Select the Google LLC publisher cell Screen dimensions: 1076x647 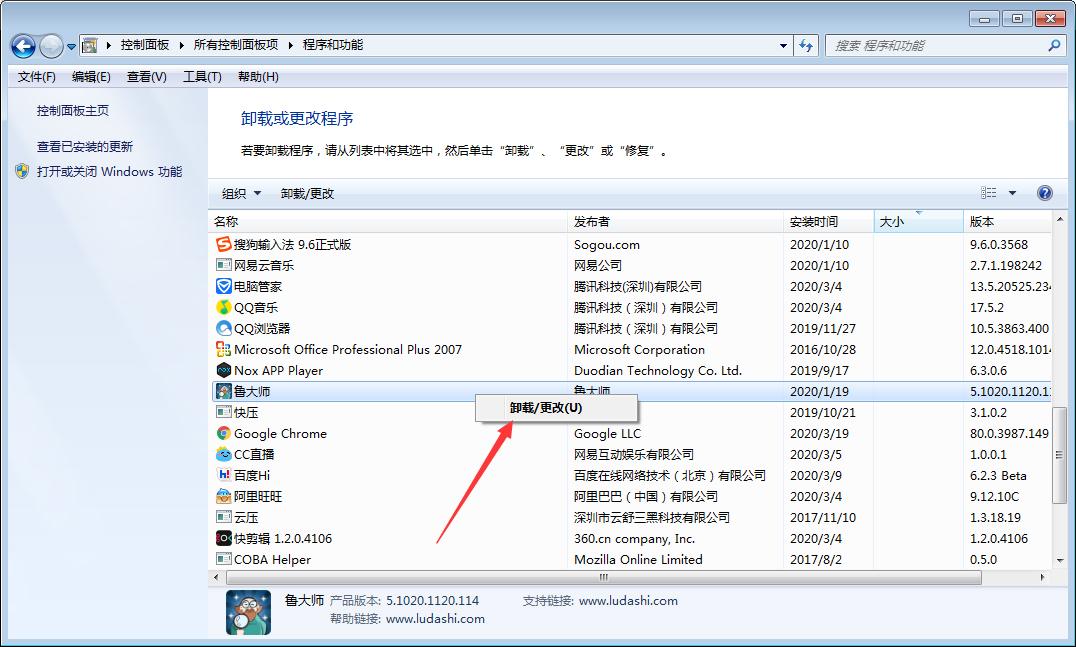pyautogui.click(x=607, y=434)
